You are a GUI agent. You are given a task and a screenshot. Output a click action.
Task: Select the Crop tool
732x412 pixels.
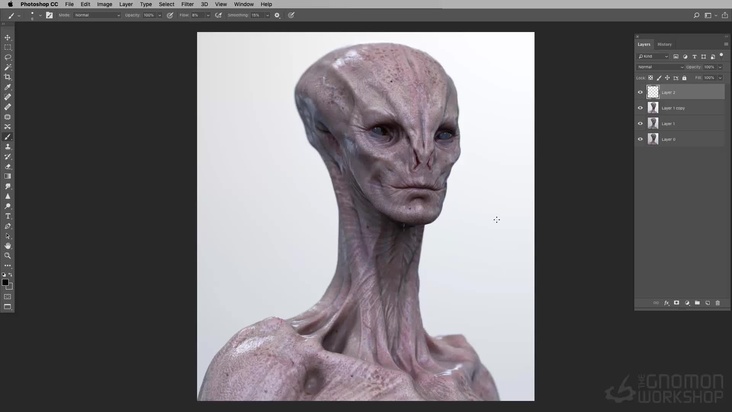tap(7, 77)
